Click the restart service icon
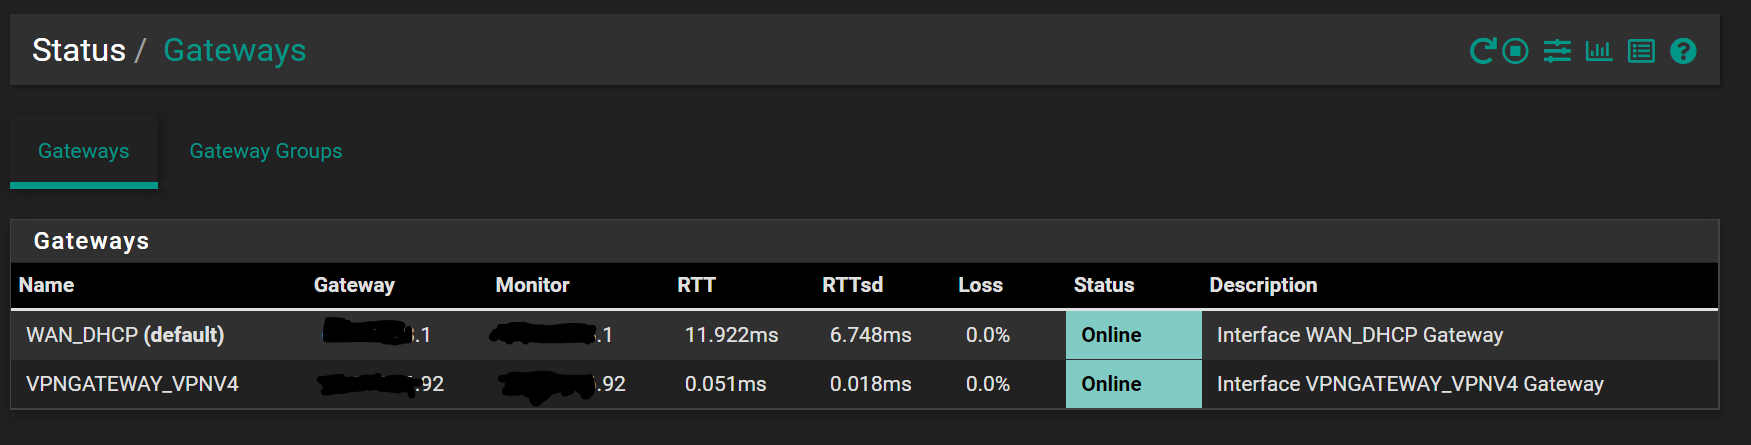1751x445 pixels. (1482, 51)
